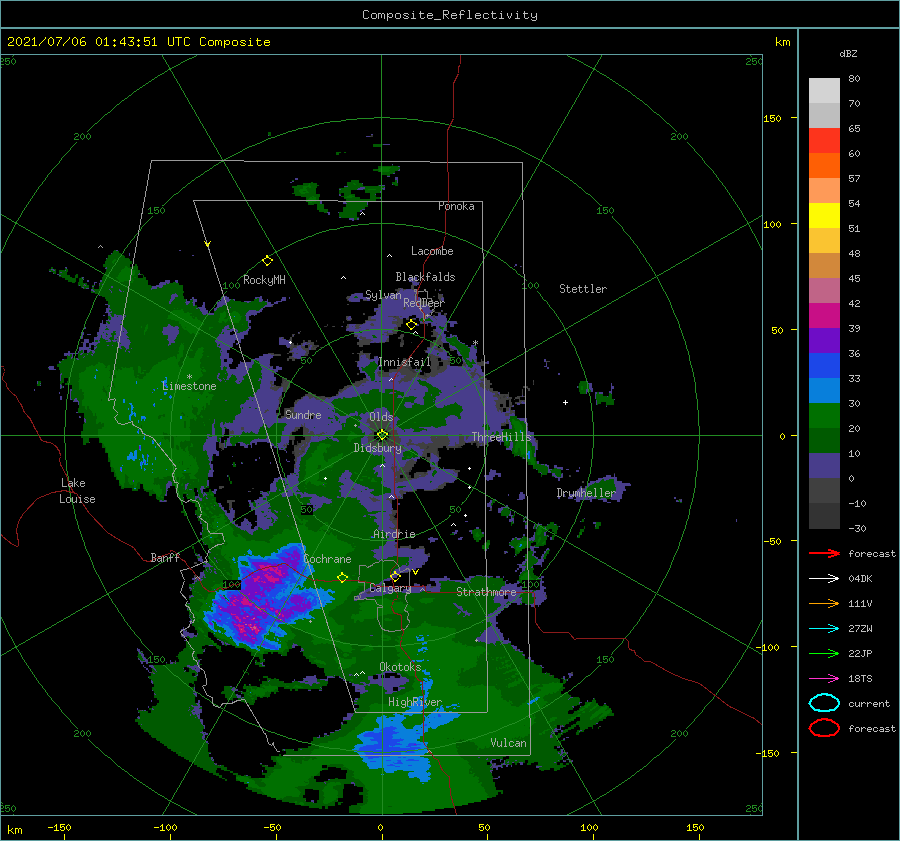Click the lightest gray 80–70 dBZ swatch
Image resolution: width=900 pixels, height=841 pixels.
tap(824, 91)
